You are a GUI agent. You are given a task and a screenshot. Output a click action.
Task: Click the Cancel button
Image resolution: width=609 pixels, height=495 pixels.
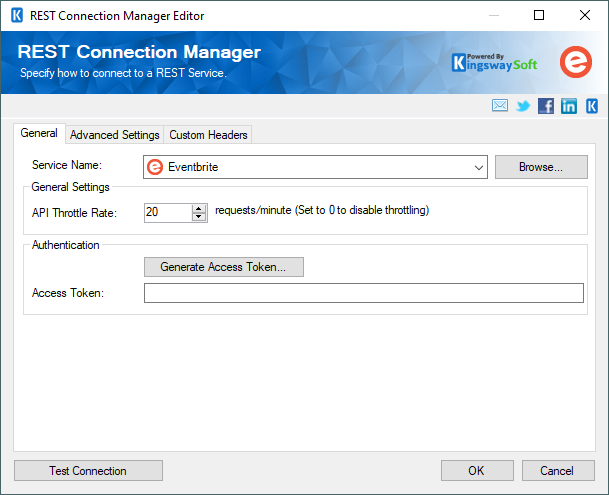[558, 471]
